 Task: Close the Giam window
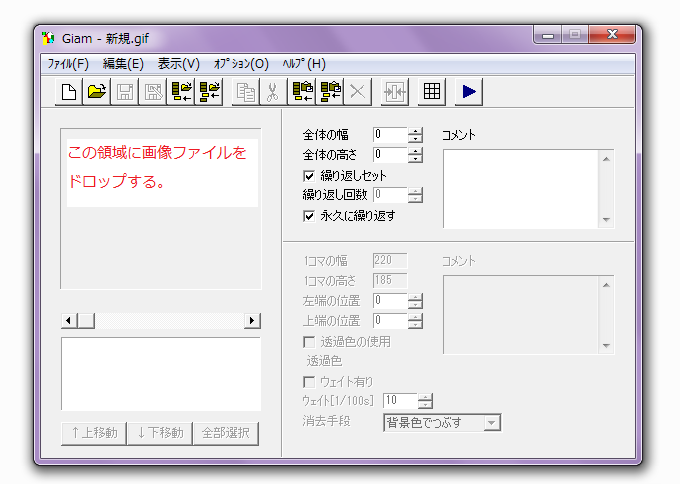pos(612,35)
